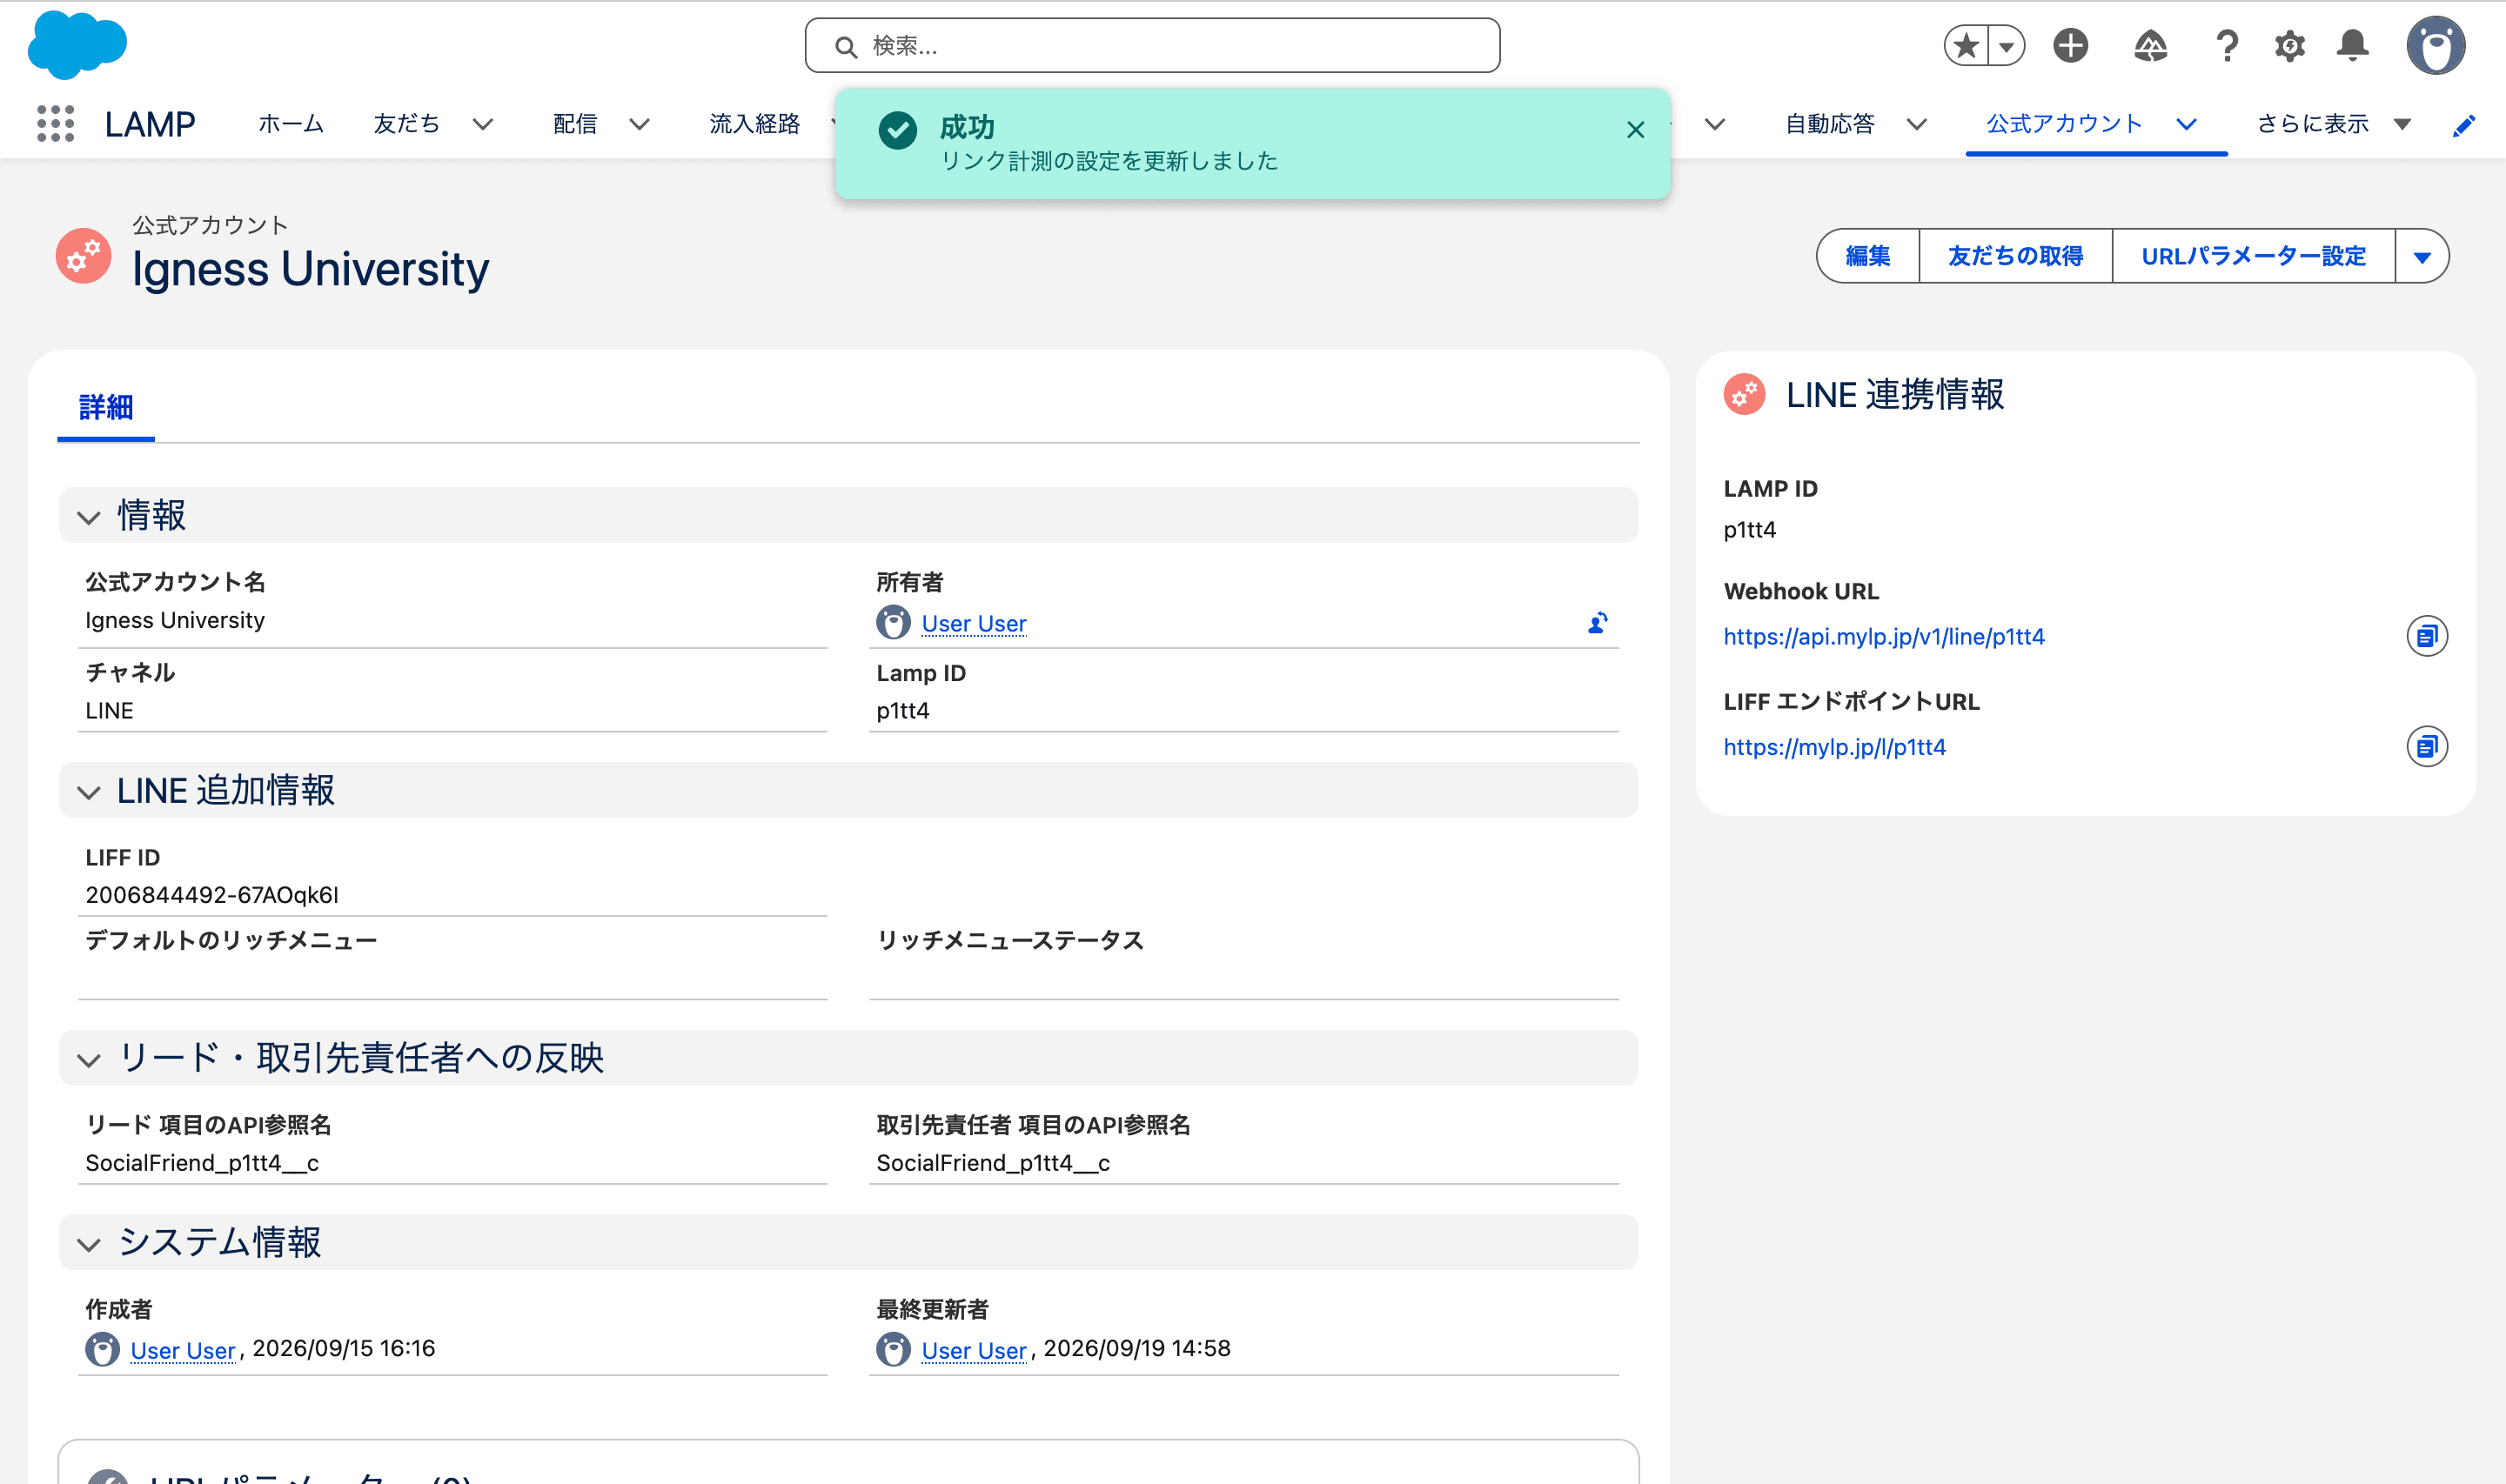Click the change owner icon
Screen dimensions: 2506x1484
1597,623
